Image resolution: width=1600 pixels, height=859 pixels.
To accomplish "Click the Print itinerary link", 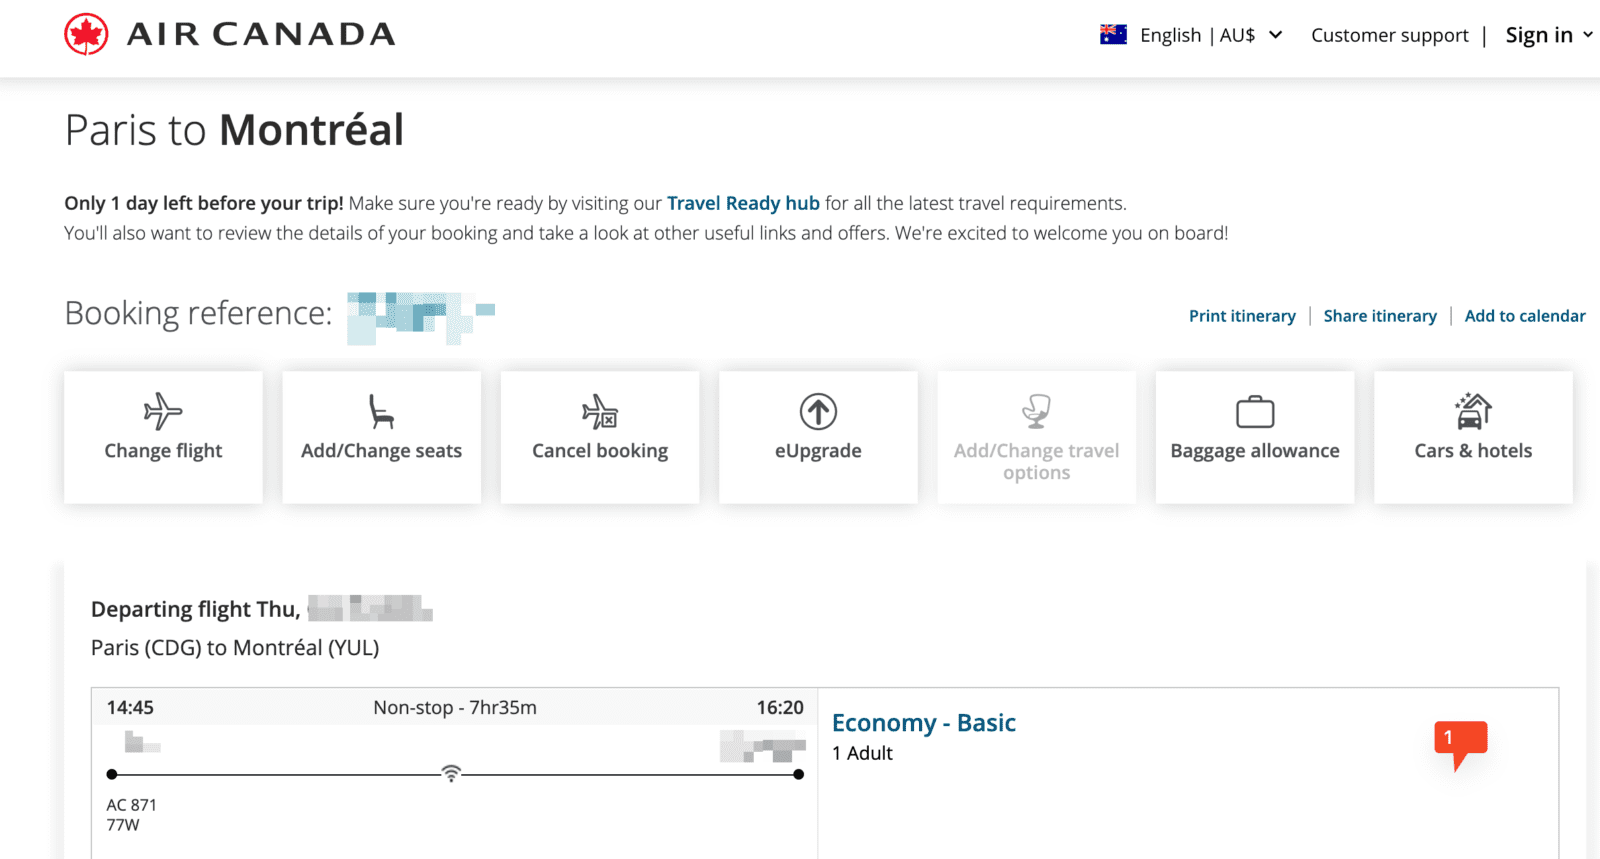I will point(1242,316).
